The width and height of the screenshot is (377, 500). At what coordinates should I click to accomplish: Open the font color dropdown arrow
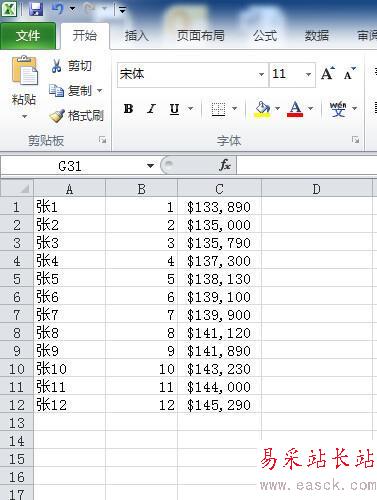click(x=310, y=109)
